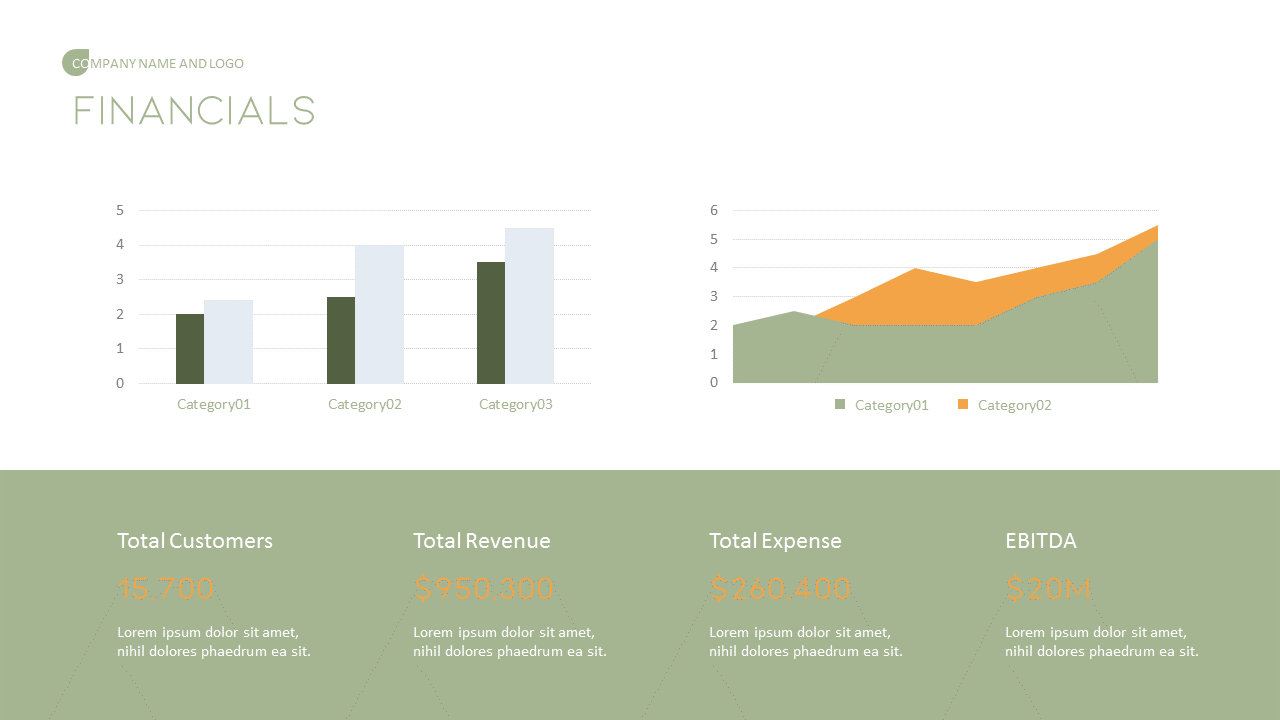Viewport: 1280px width, 720px height.
Task: Click the lorem ipsum text under Total Expense
Action: pos(805,641)
